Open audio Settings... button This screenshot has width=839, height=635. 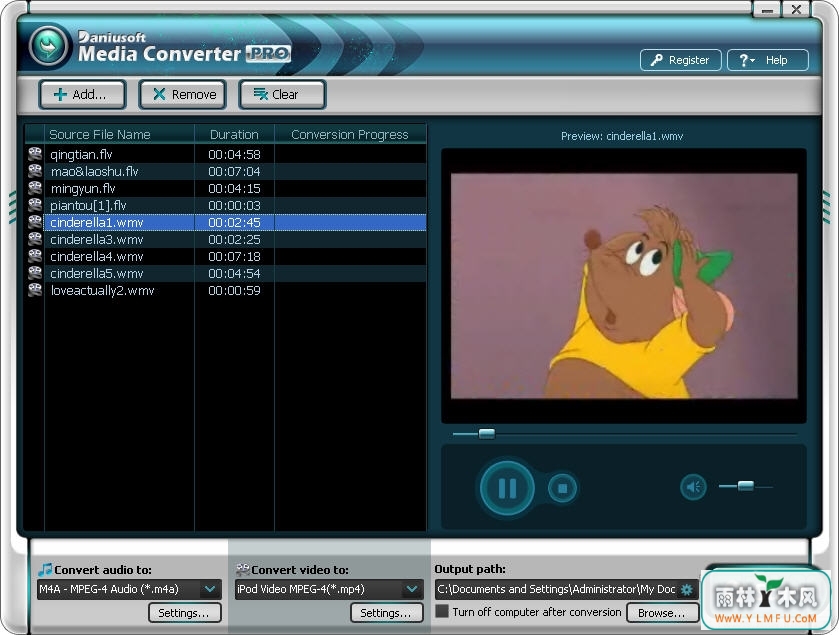coord(185,613)
